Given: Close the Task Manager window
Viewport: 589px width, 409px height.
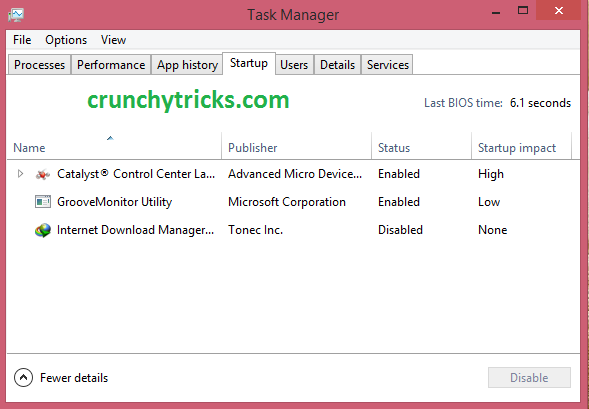Looking at the screenshot, I should tap(559, 11).
